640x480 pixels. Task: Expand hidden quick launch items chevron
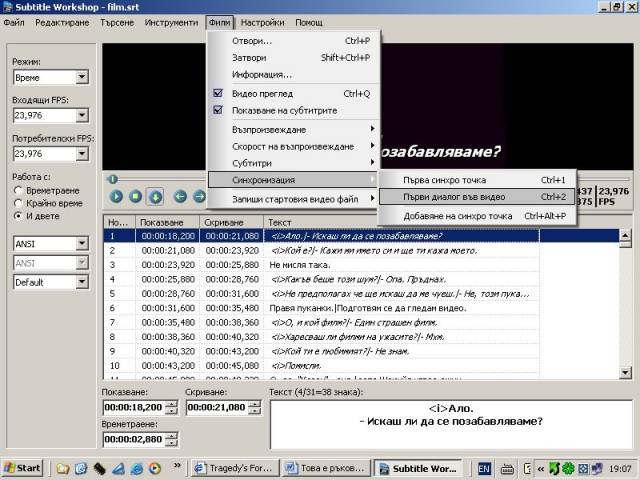pyautogui.click(x=177, y=465)
